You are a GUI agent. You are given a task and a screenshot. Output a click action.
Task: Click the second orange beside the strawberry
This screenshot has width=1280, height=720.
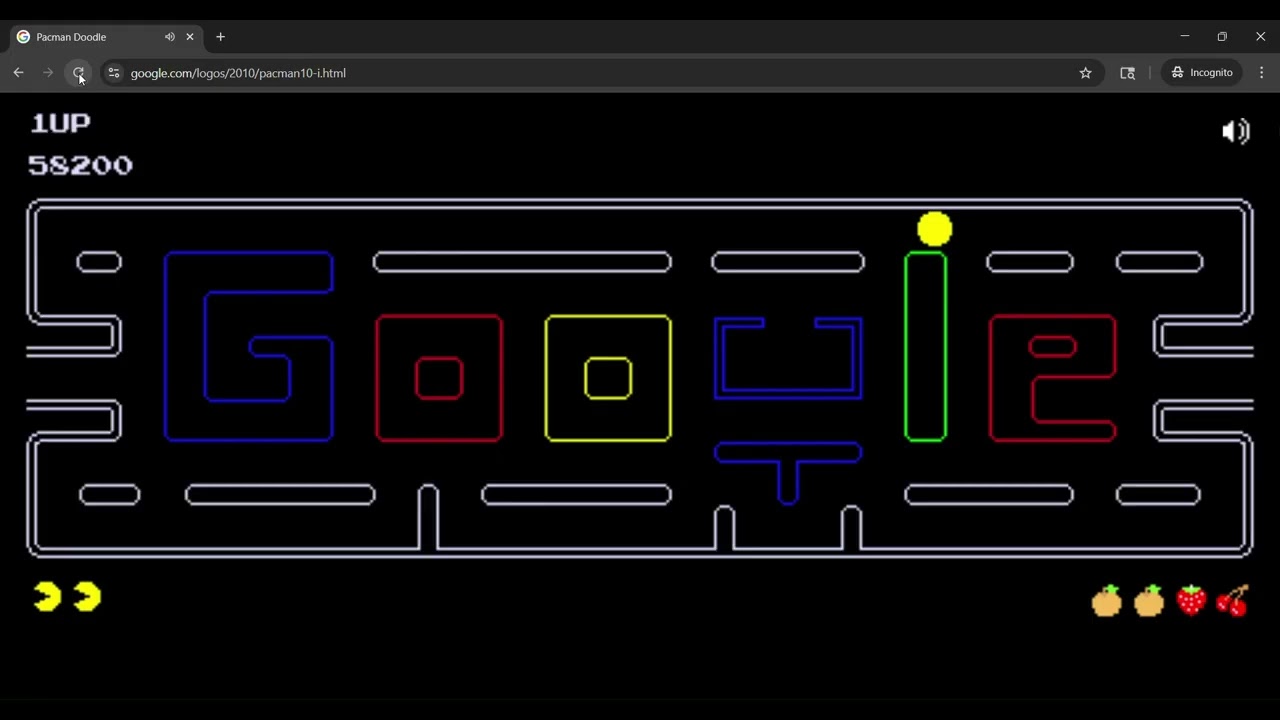click(x=1149, y=600)
